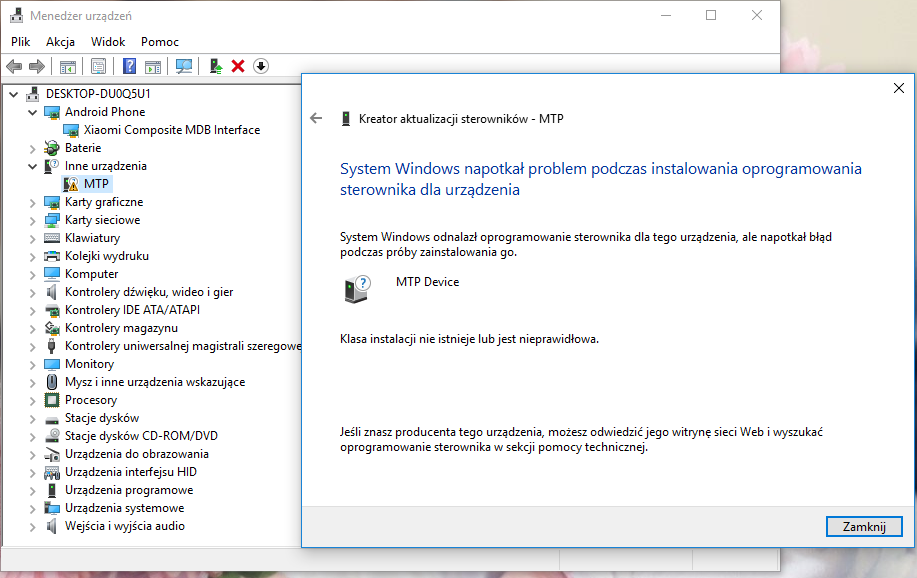This screenshot has width=917, height=578.
Task: Select the Monitory category
Action: [x=89, y=364]
